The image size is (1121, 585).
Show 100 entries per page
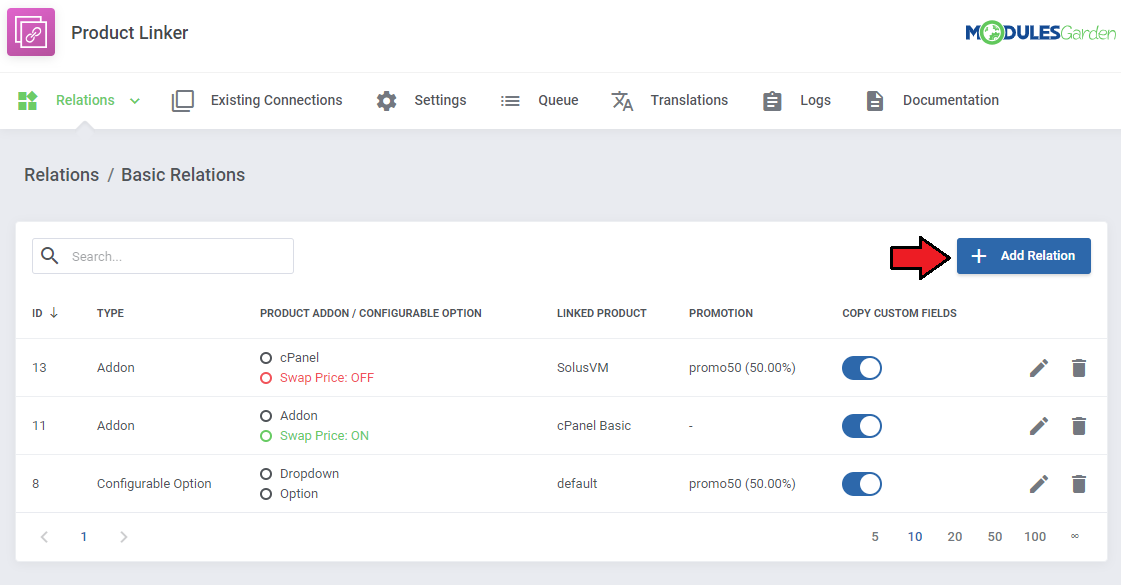1035,536
